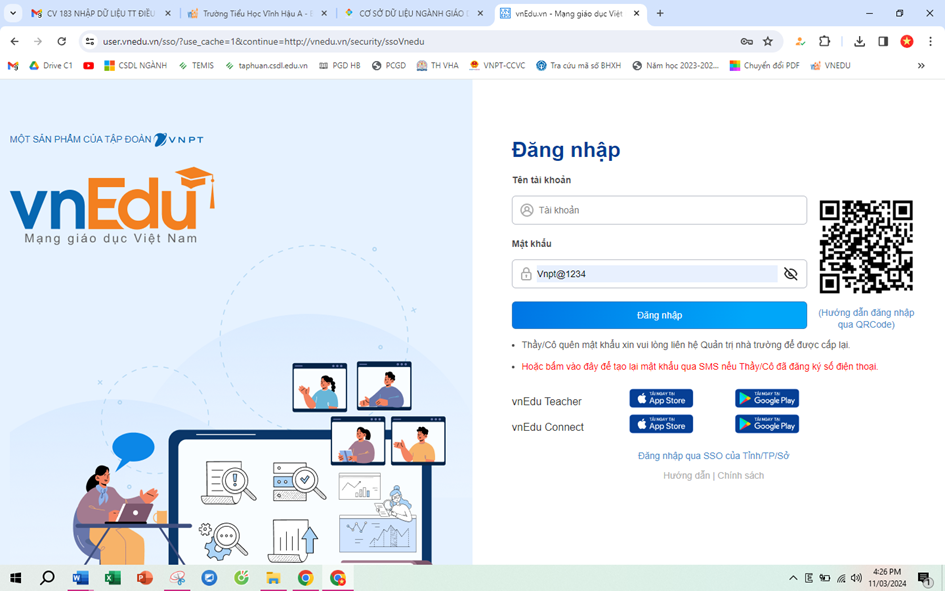Open the YouTube bookmark
The height and width of the screenshot is (591, 945).
coord(89,66)
